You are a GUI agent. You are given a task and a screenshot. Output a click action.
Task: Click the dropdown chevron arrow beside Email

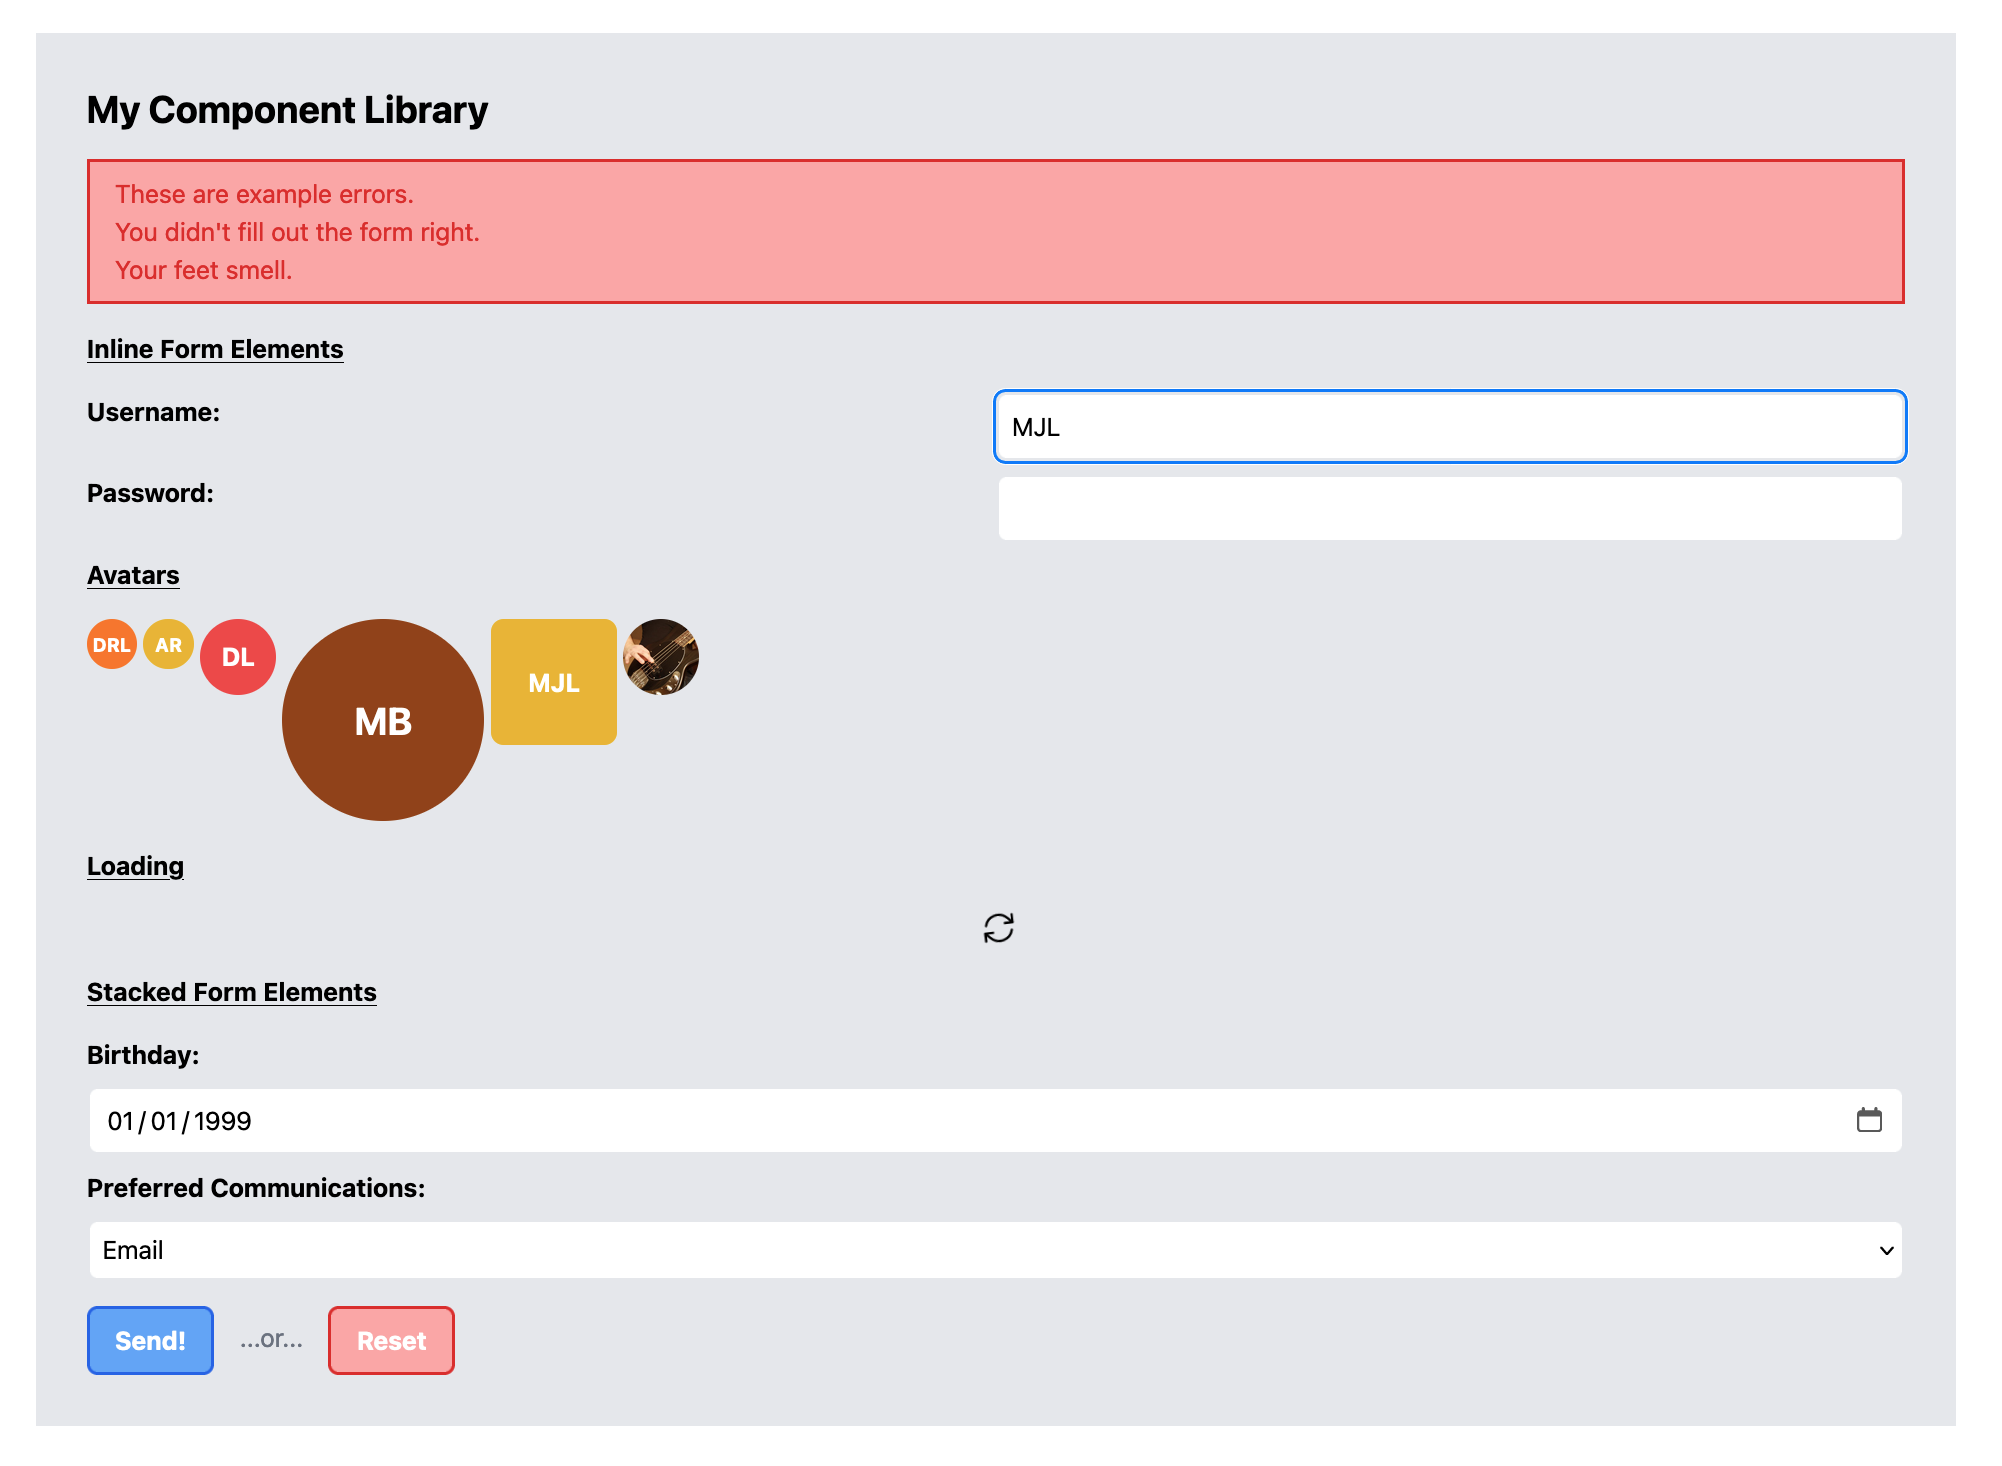1886,1250
